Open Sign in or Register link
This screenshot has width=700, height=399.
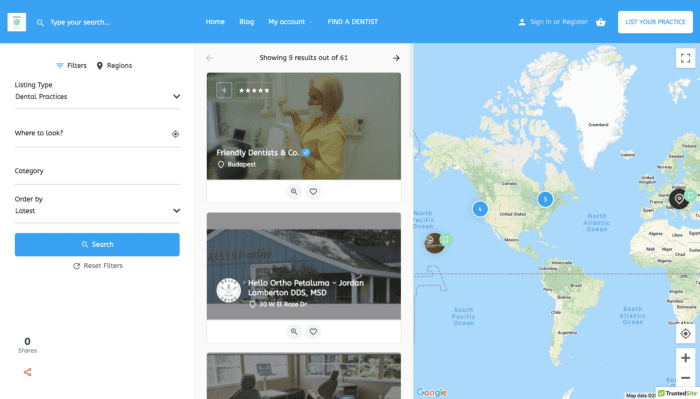pyautogui.click(x=559, y=22)
